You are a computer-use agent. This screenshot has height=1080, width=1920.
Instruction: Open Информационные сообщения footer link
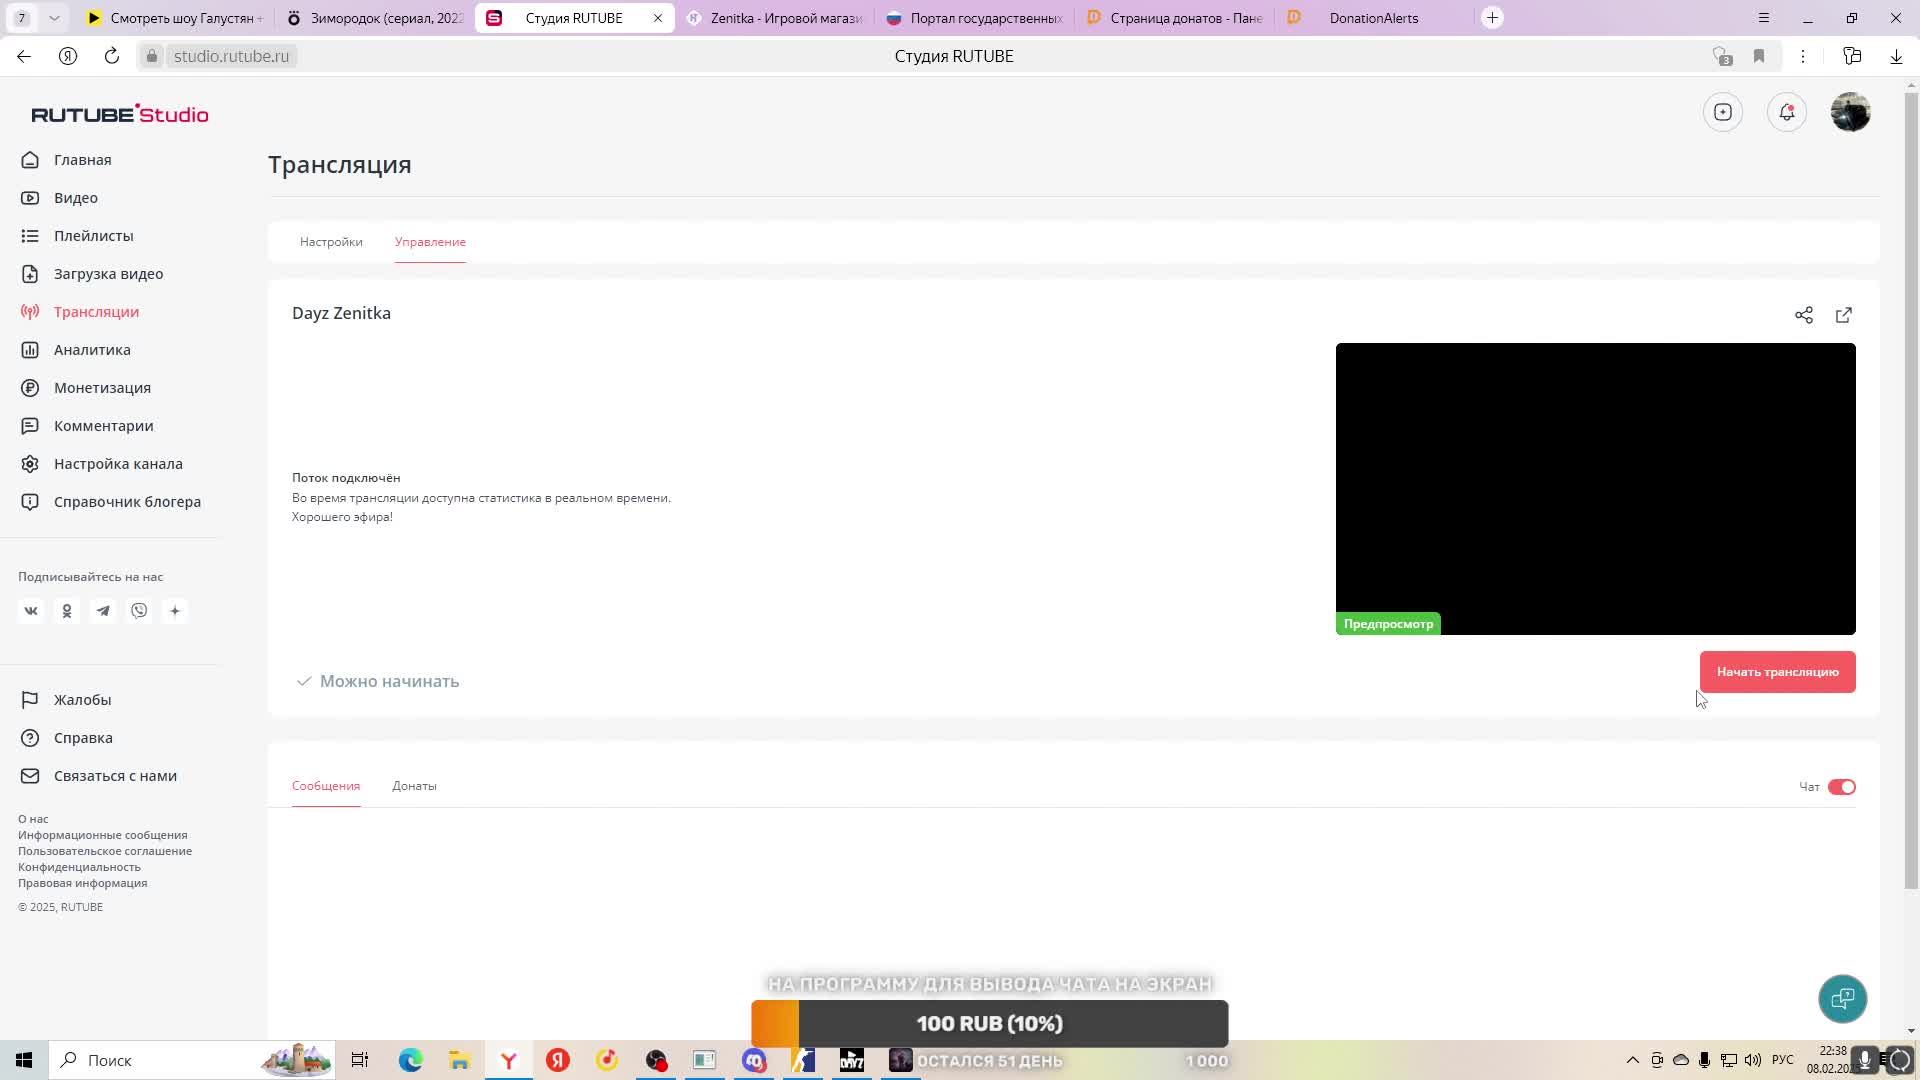(x=103, y=835)
